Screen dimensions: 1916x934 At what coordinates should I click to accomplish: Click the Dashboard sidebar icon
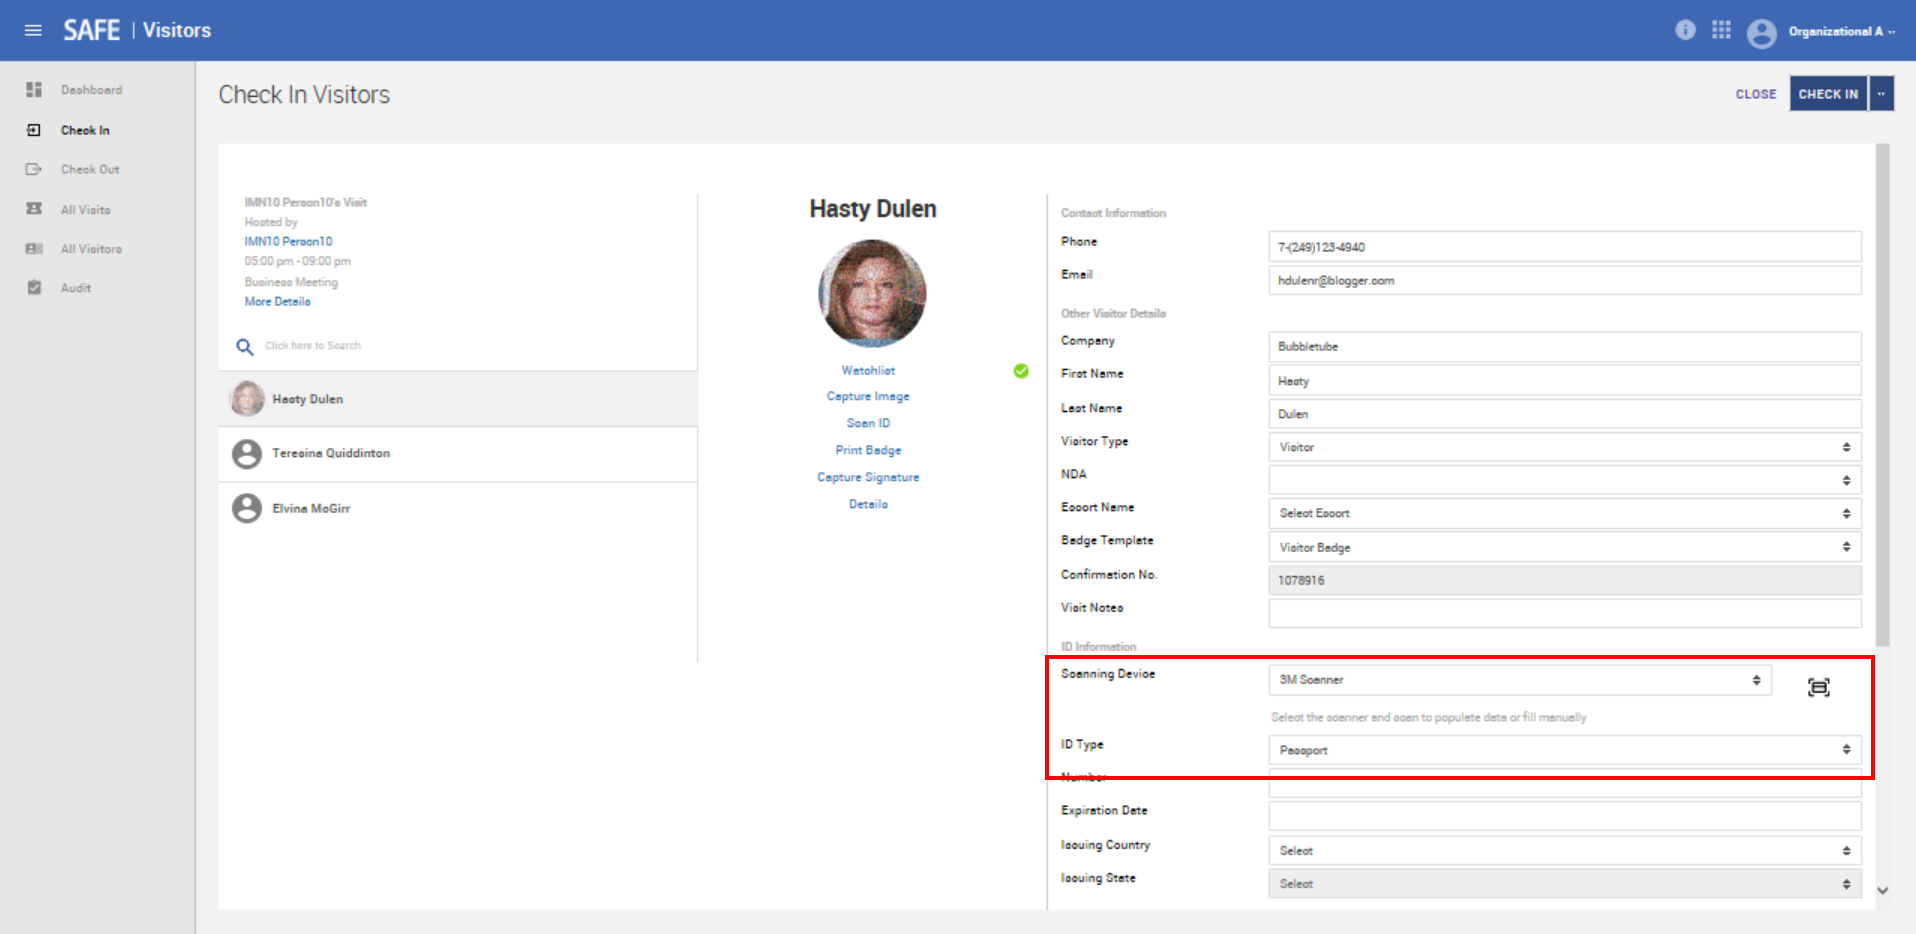(34, 90)
